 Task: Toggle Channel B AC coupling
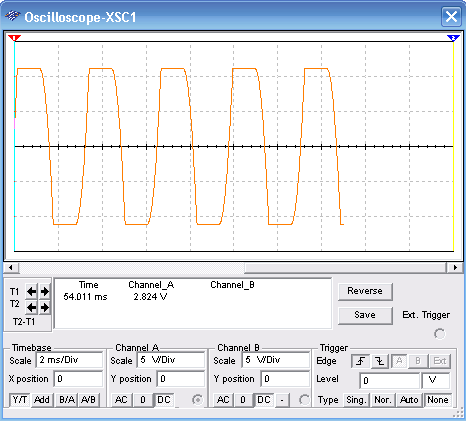(223, 400)
